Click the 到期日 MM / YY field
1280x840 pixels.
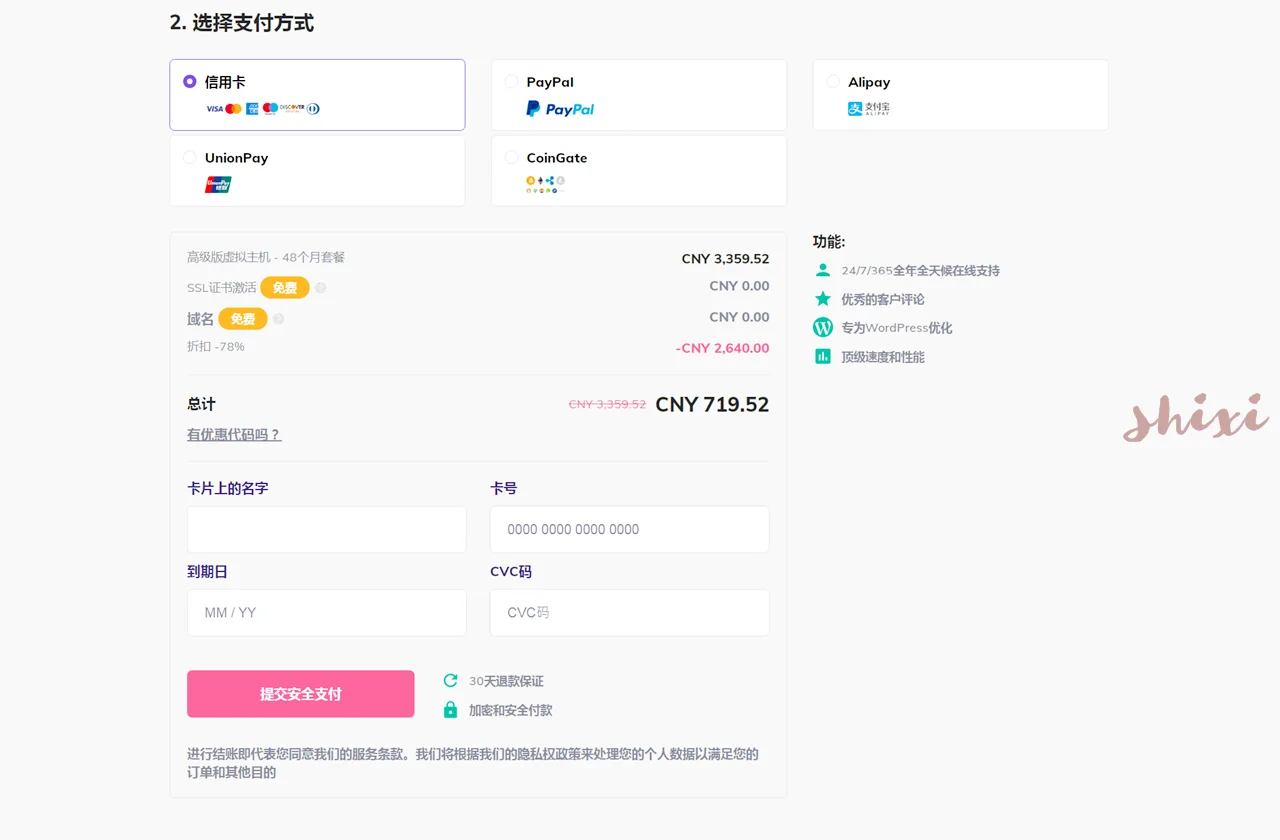327,612
